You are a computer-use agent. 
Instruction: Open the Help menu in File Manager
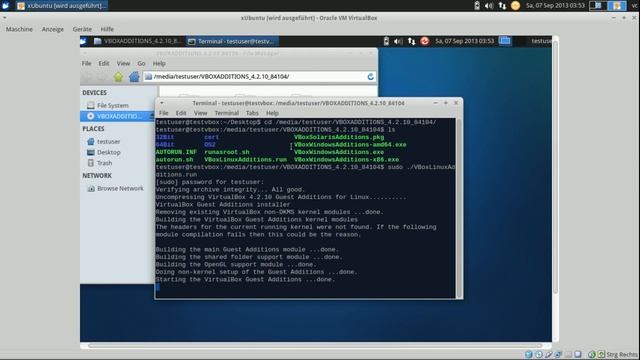(159, 64)
